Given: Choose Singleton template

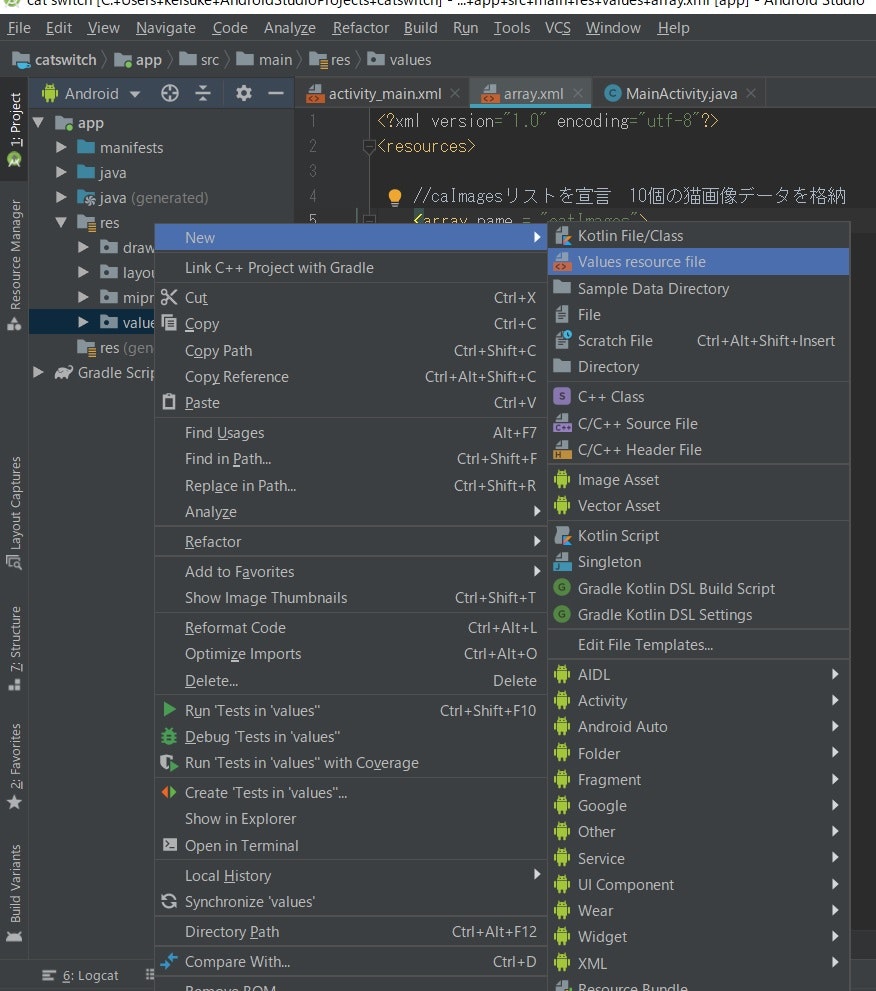Looking at the screenshot, I should click(x=698, y=561).
